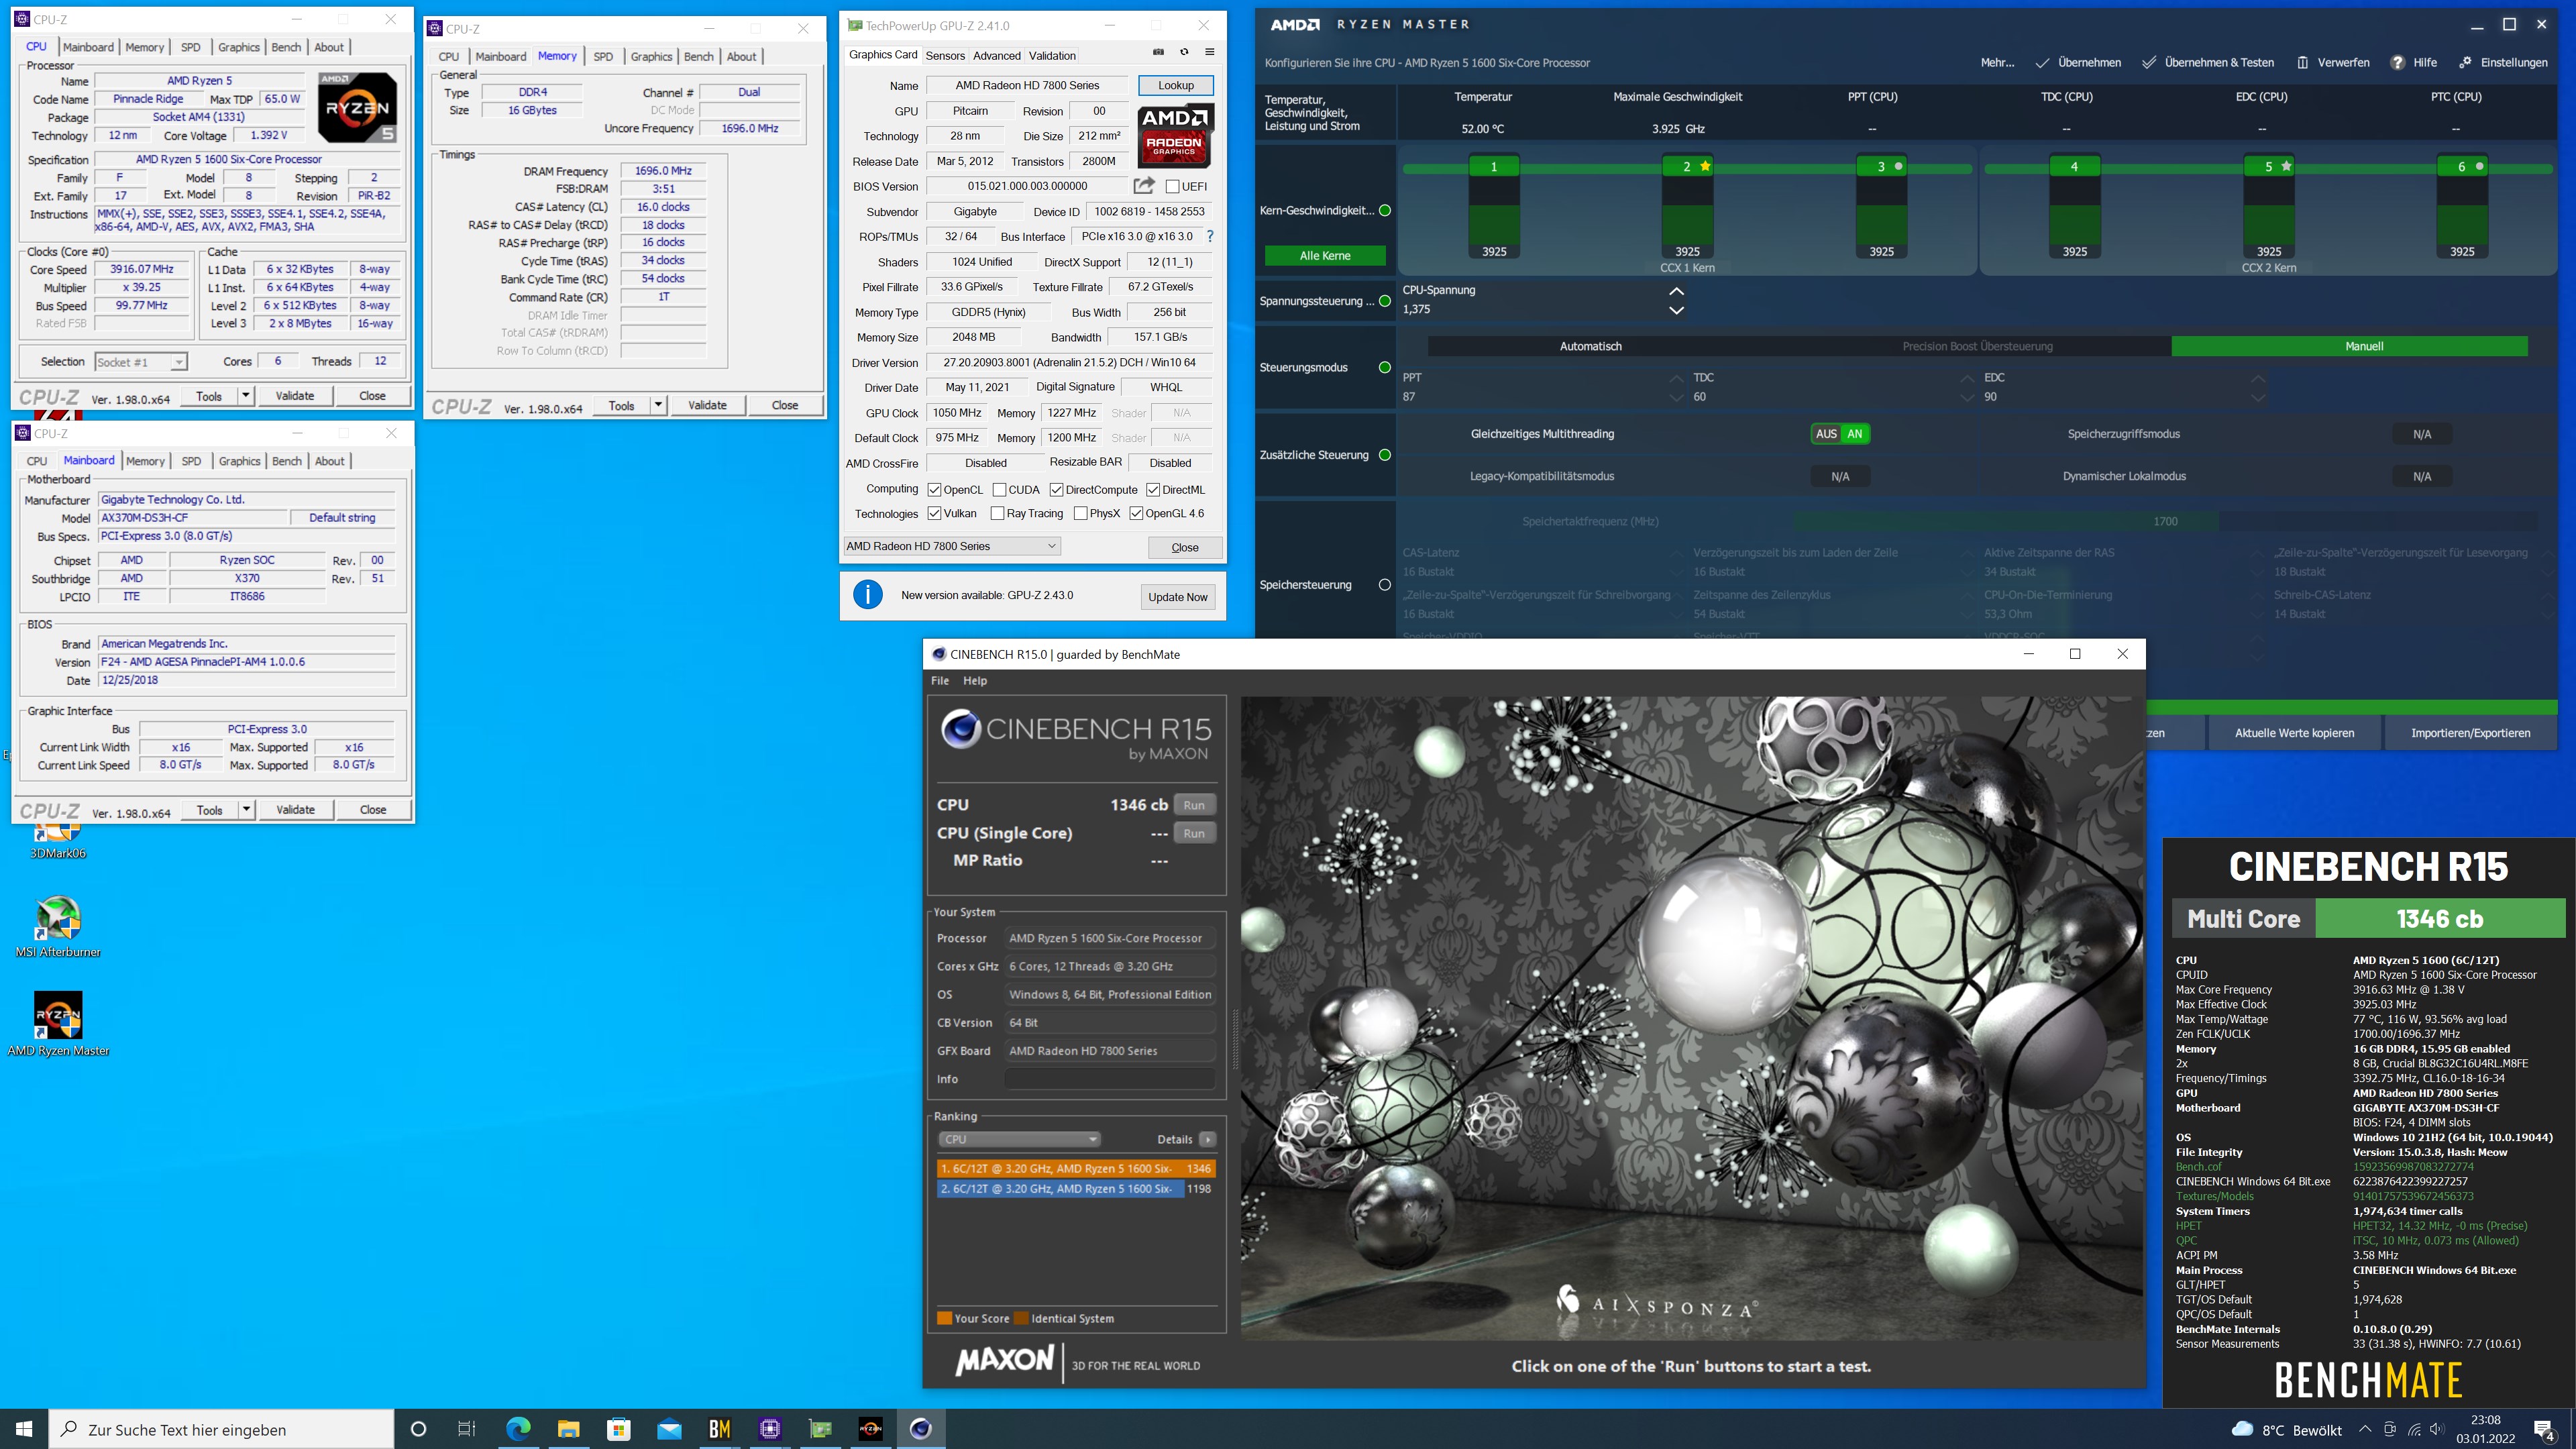
Task: Open the Advanced tab in GPU-Z
Action: [x=997, y=56]
